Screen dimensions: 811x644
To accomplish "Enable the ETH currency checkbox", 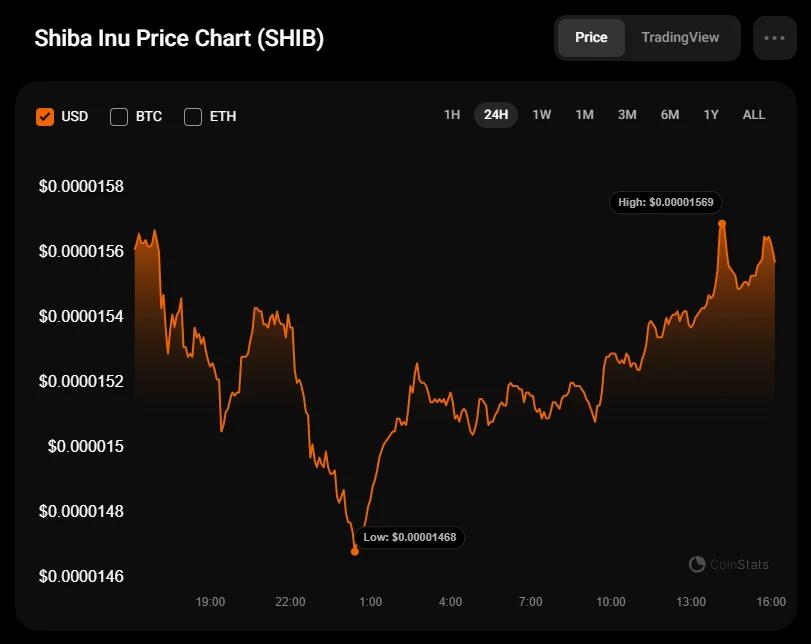I will coord(193,116).
